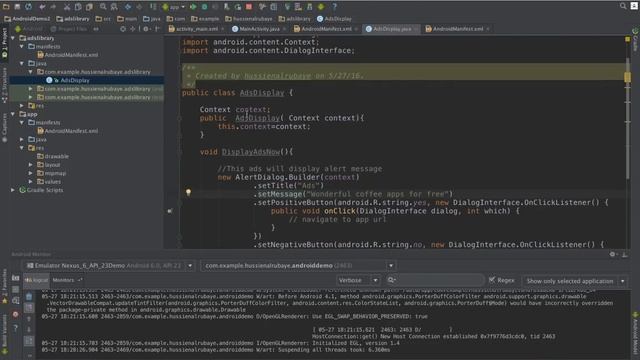Select the Project Files view
Viewport: 640px width, 360px height.
pyautogui.click(x=69, y=29)
